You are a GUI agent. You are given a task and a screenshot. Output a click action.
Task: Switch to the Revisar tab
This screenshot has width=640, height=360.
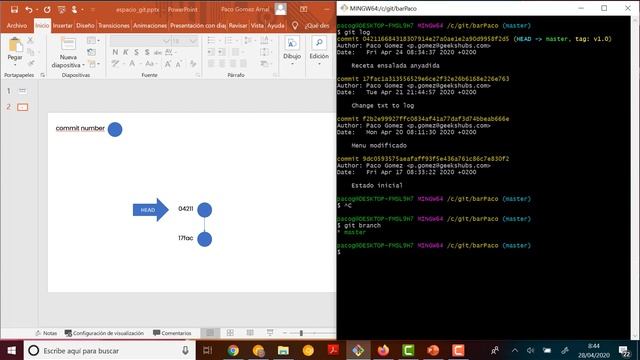pyautogui.click(x=238, y=25)
